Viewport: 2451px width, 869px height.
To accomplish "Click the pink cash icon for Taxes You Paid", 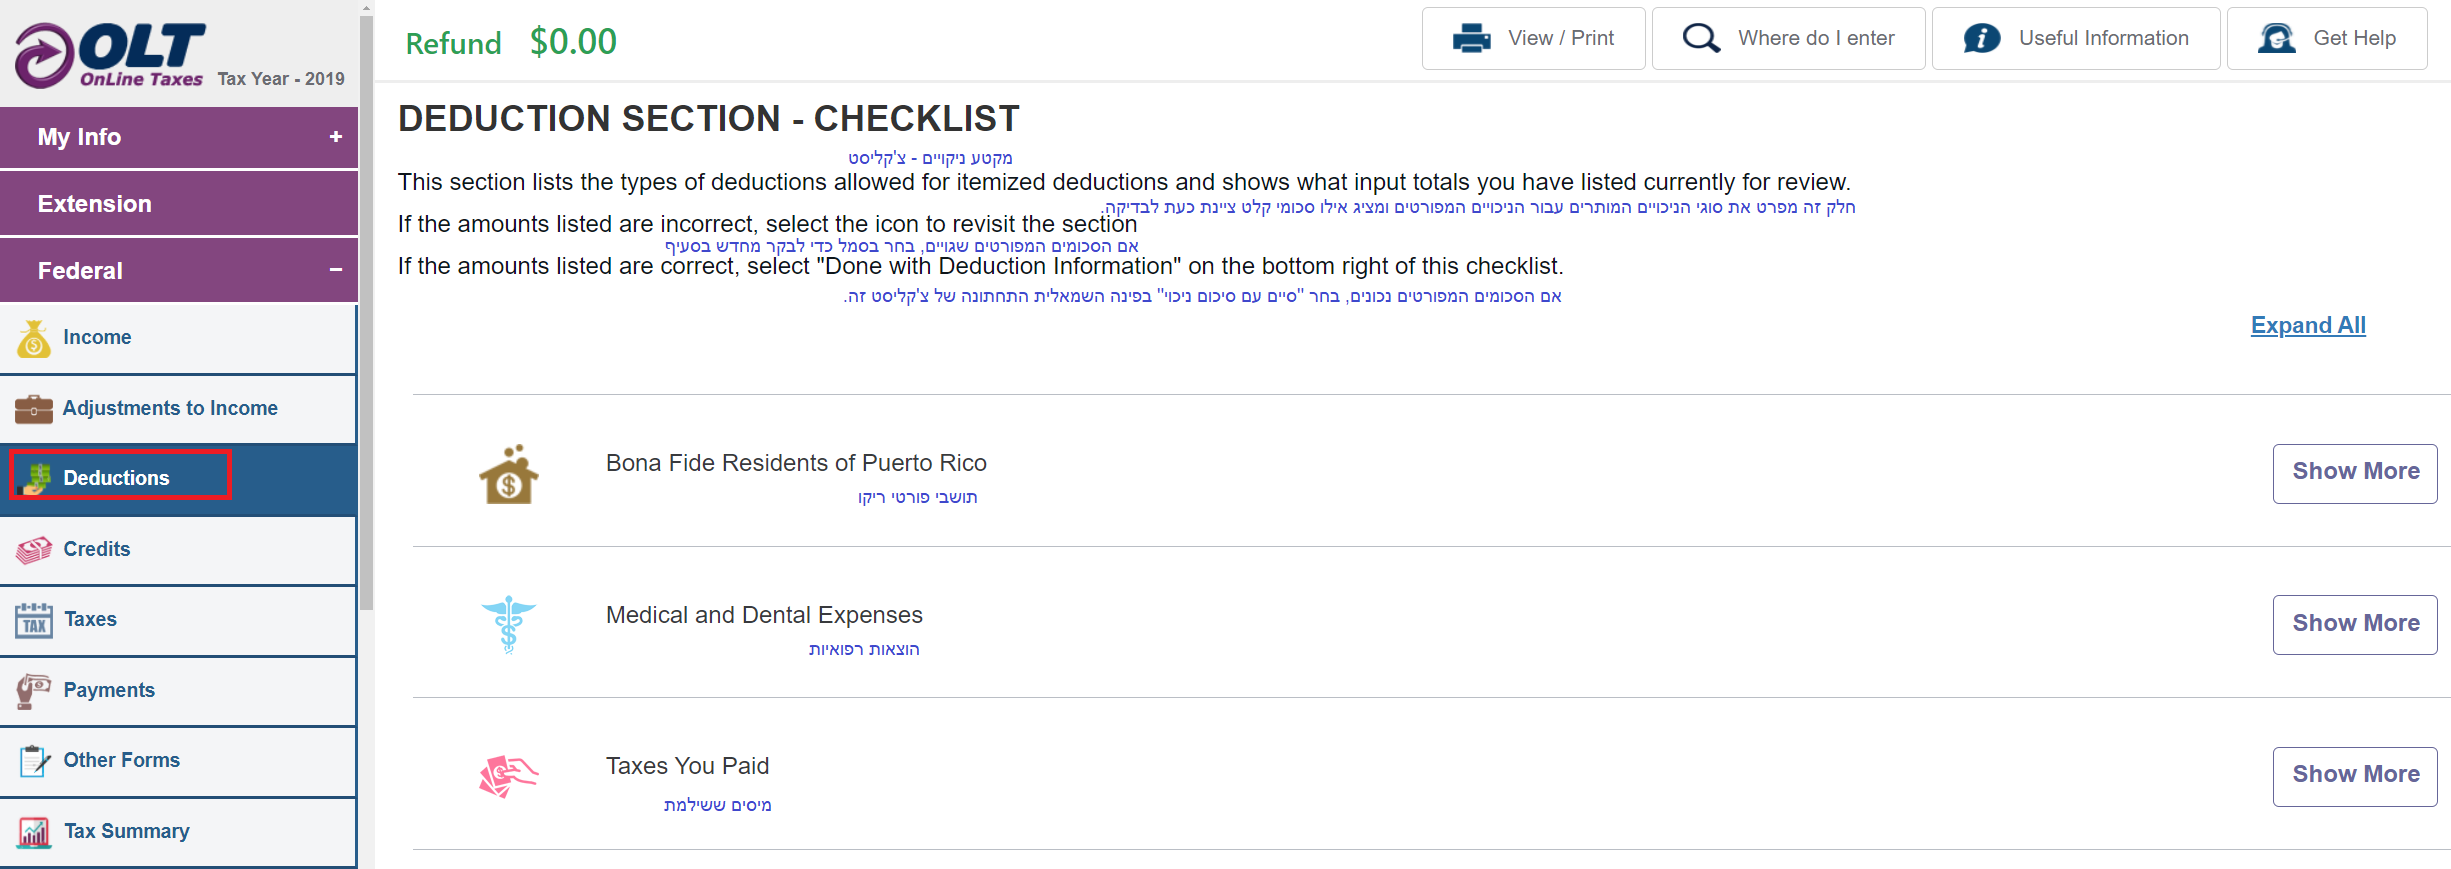I will coord(509,776).
